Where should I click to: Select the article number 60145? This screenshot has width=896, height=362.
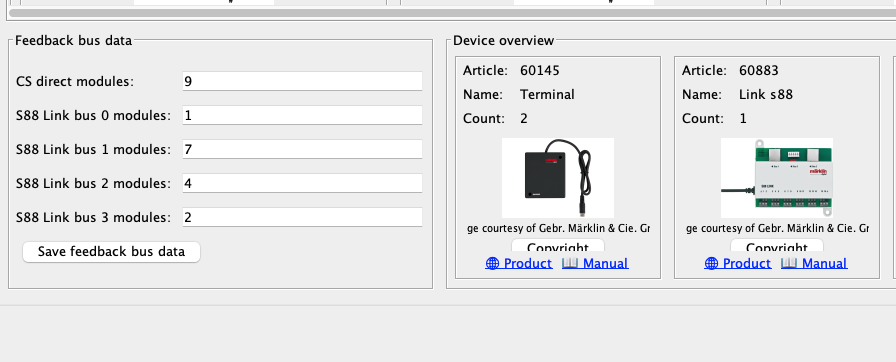(x=539, y=71)
